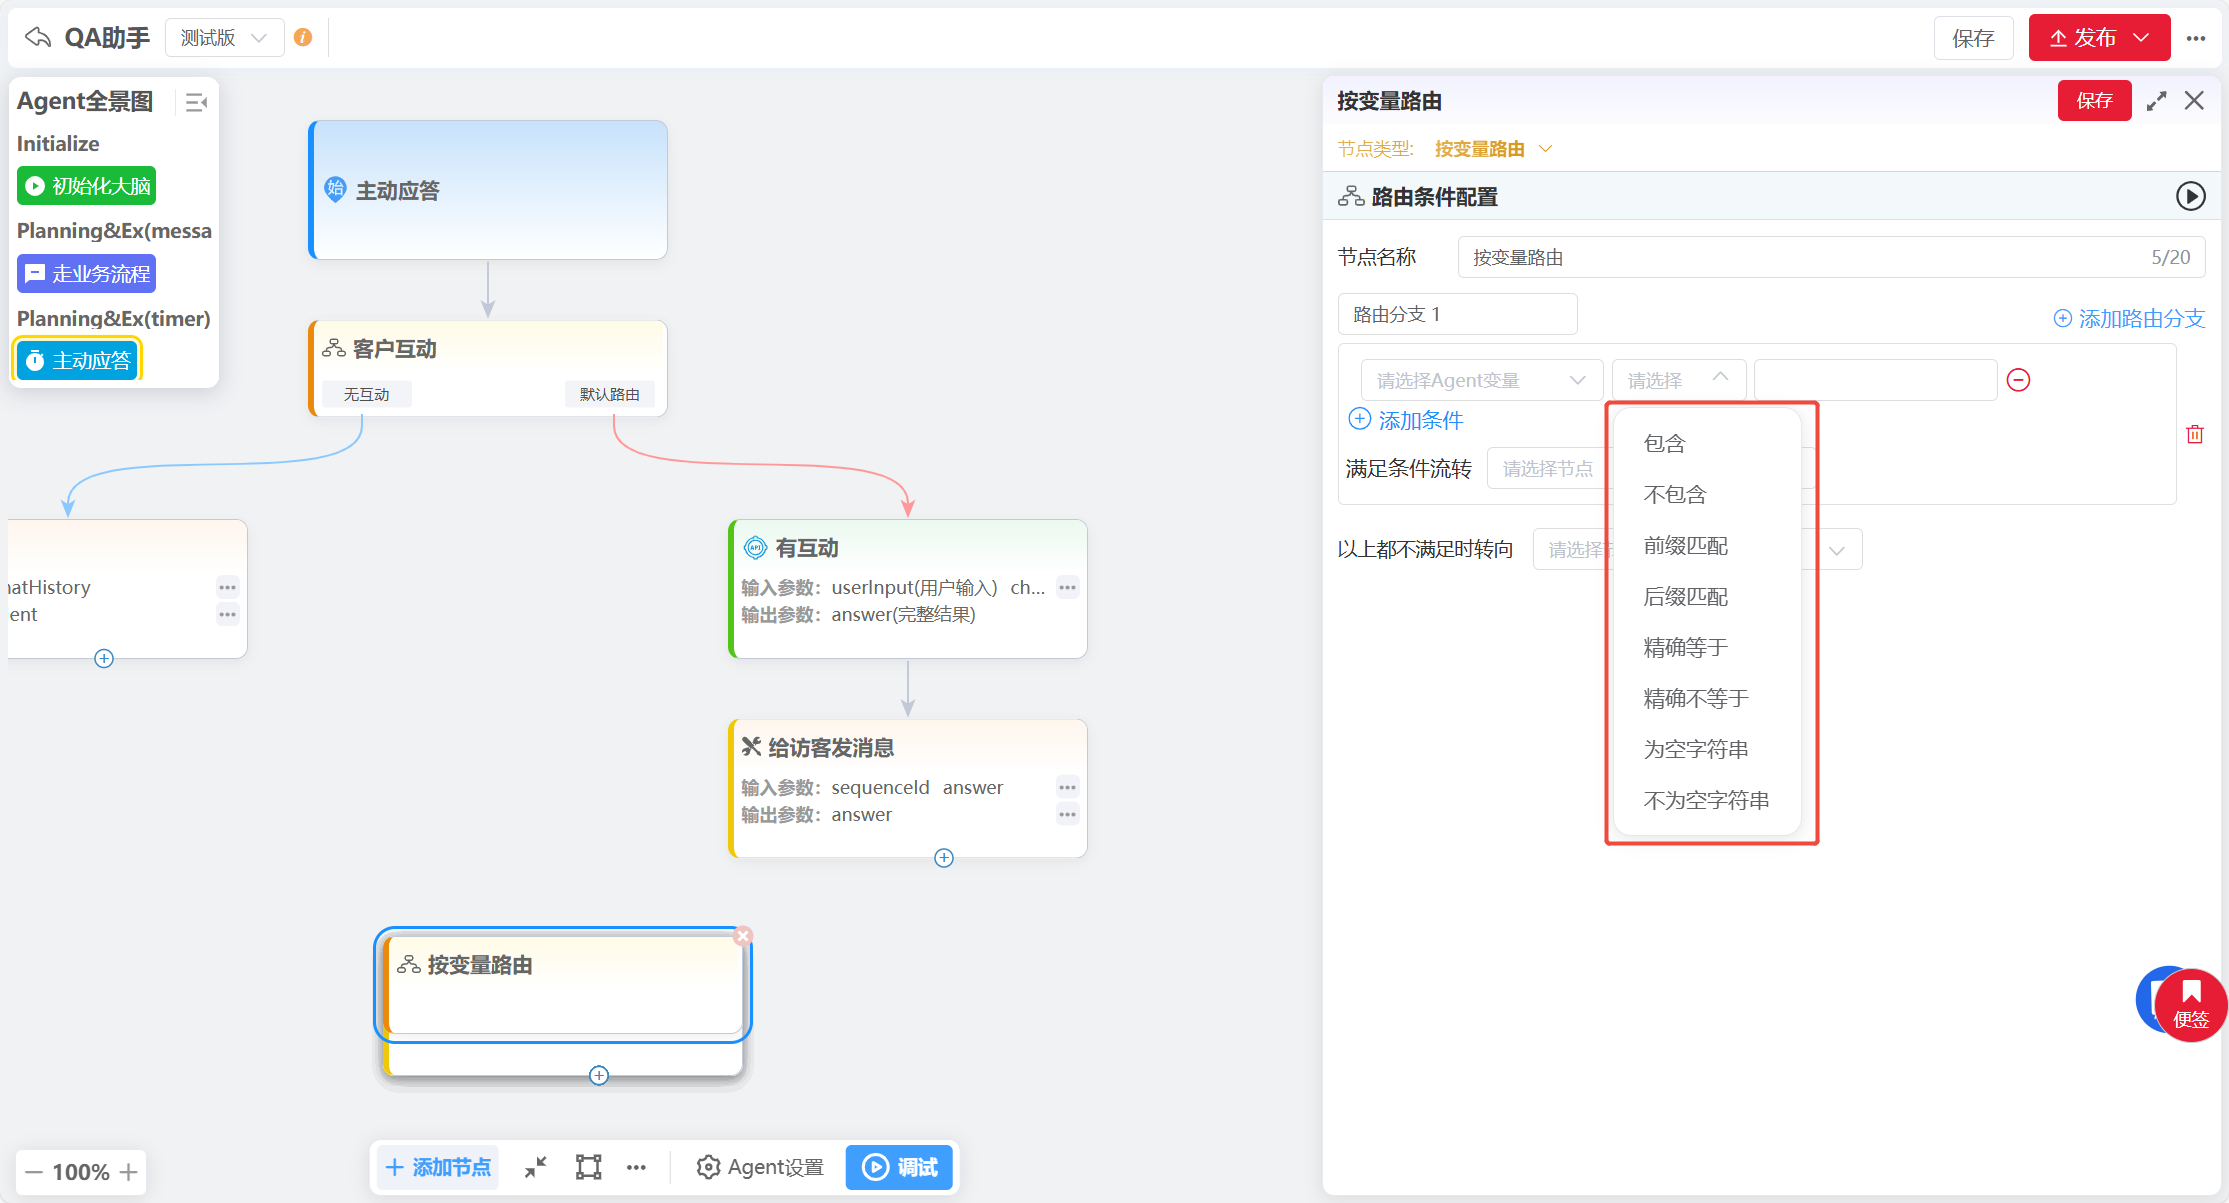
Task: Open the 请选择Agent变量 dropdown
Action: tap(1480, 380)
